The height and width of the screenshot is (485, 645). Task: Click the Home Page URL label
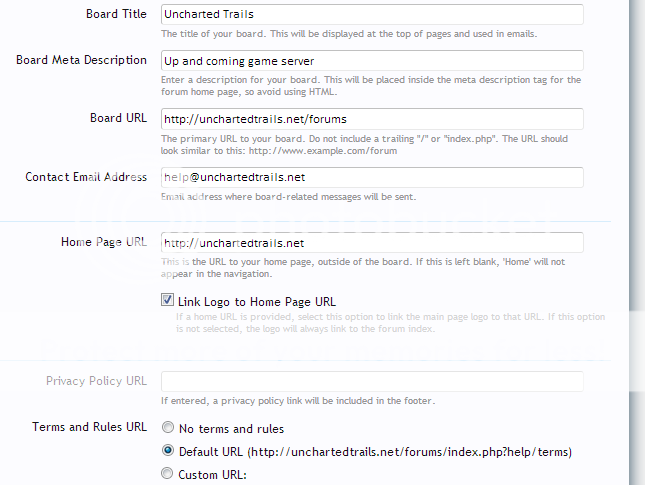(104, 242)
